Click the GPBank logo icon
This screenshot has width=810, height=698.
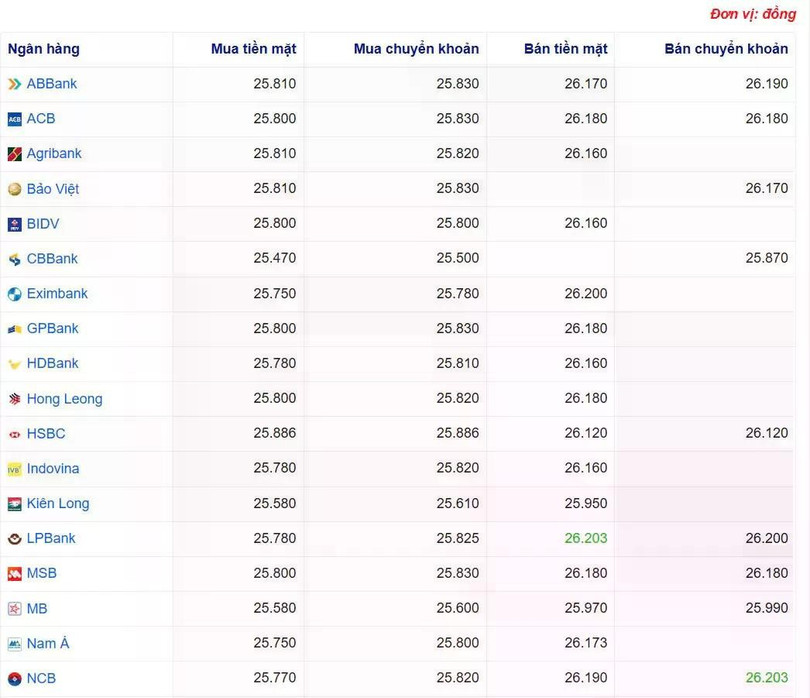coord(14,329)
